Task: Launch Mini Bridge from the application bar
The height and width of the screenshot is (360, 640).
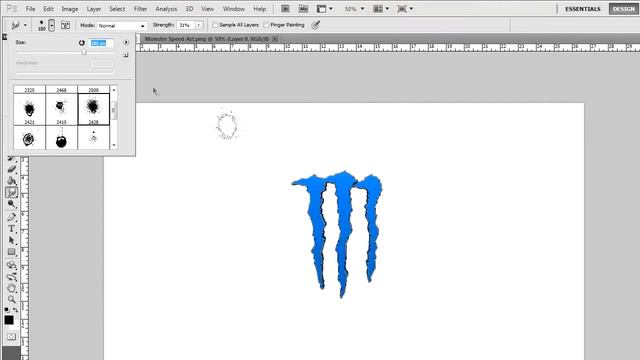Action: click(x=303, y=9)
